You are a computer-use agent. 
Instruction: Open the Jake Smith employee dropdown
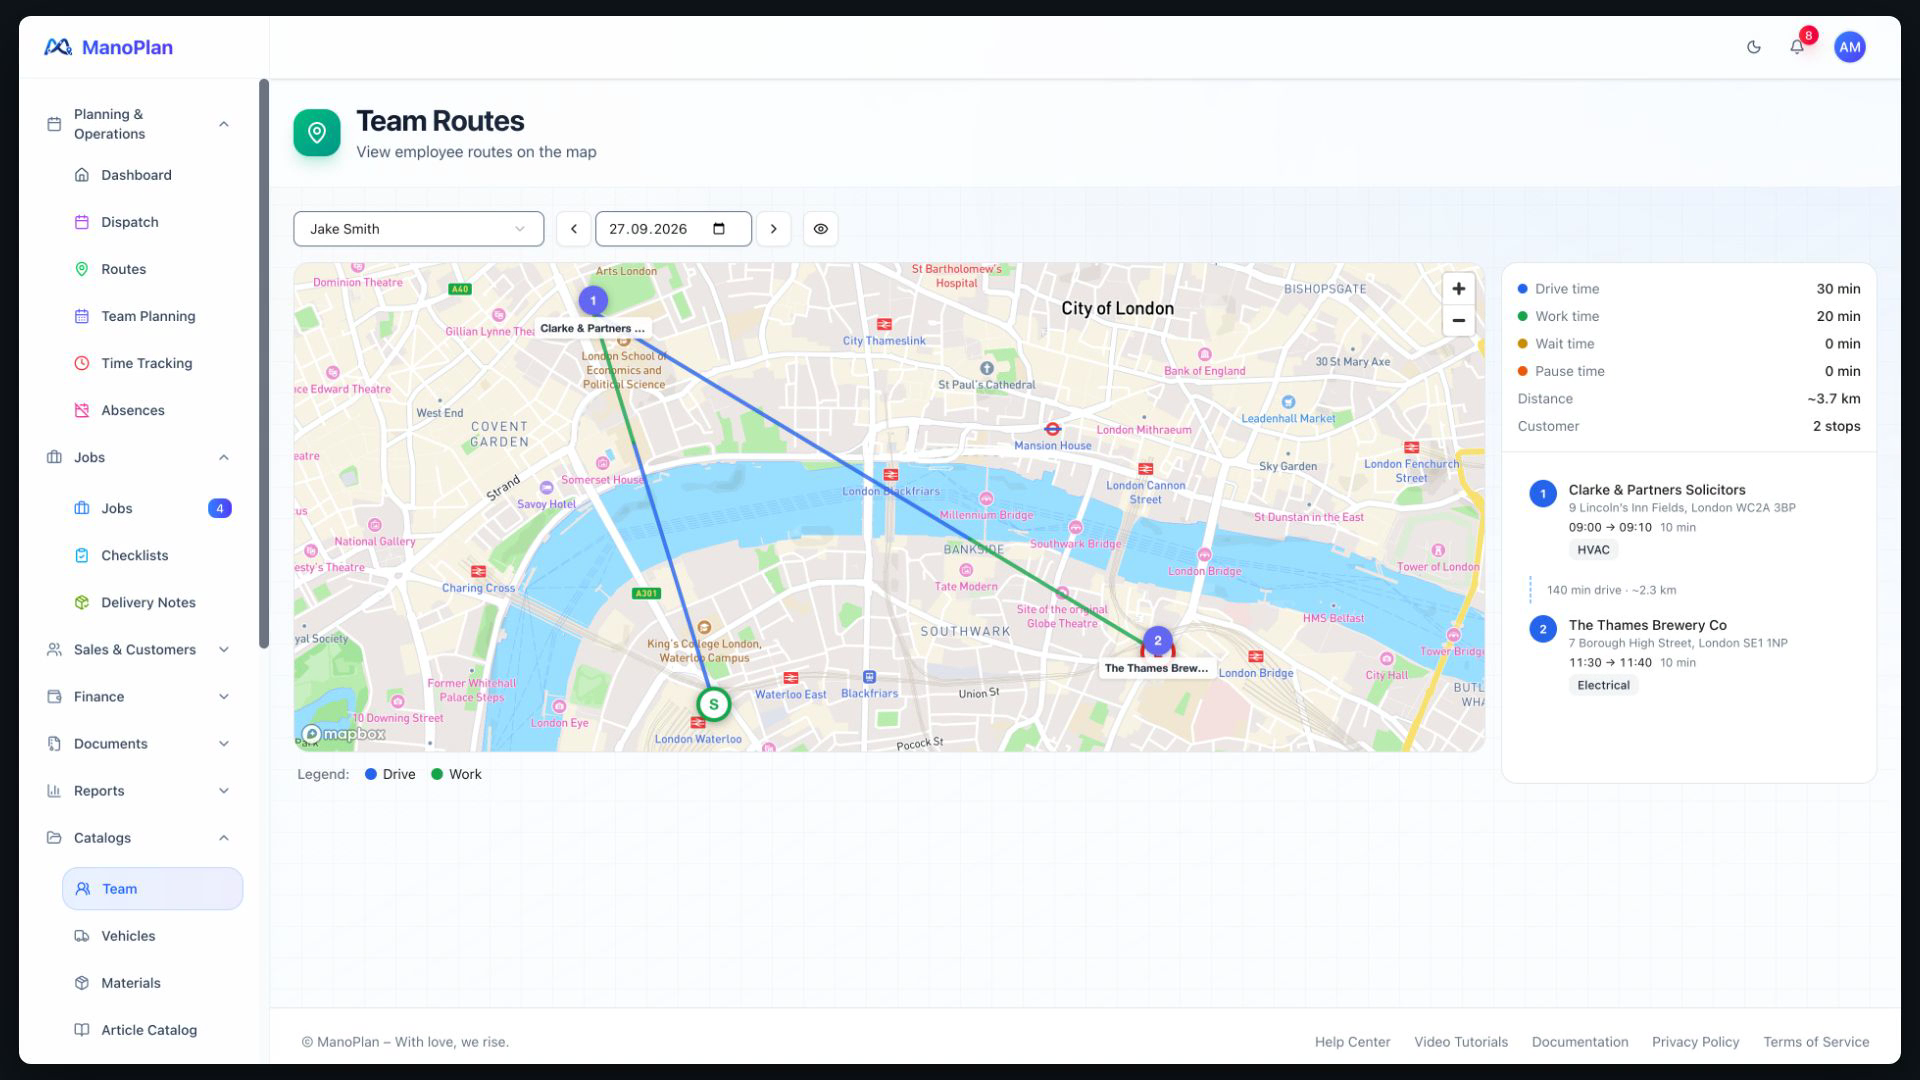(x=418, y=229)
